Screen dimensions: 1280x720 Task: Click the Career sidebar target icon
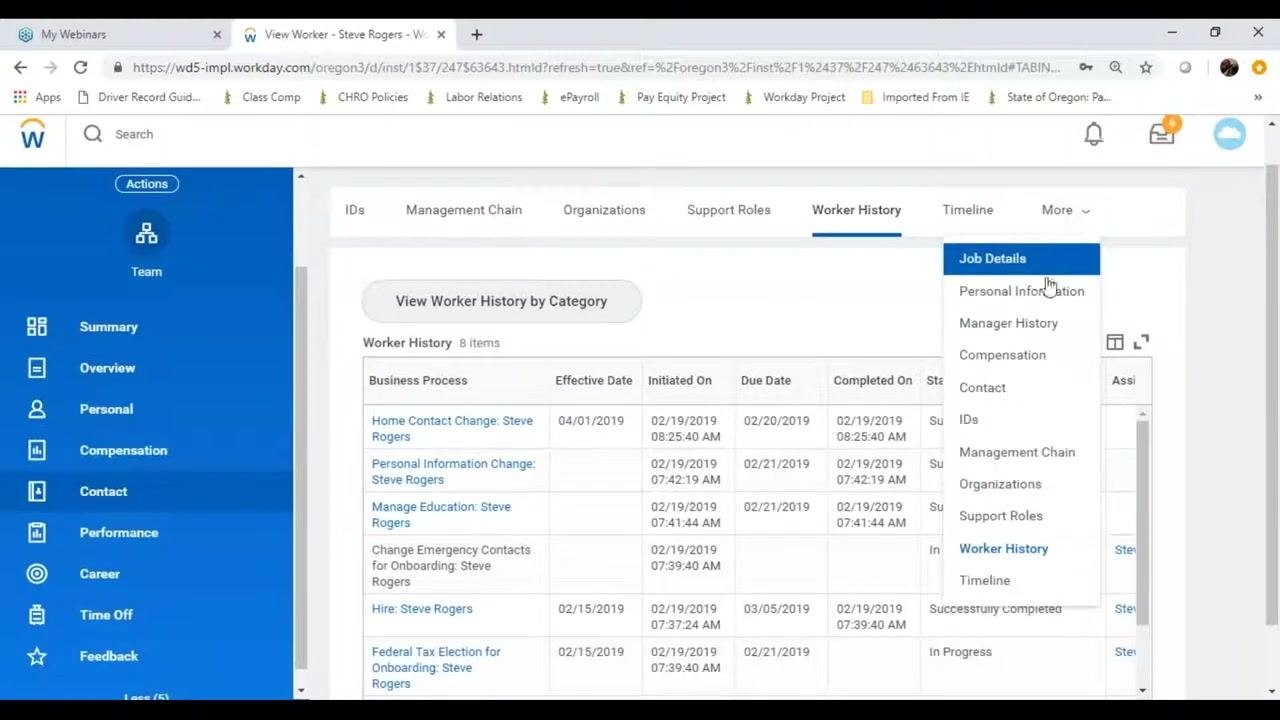tap(37, 574)
